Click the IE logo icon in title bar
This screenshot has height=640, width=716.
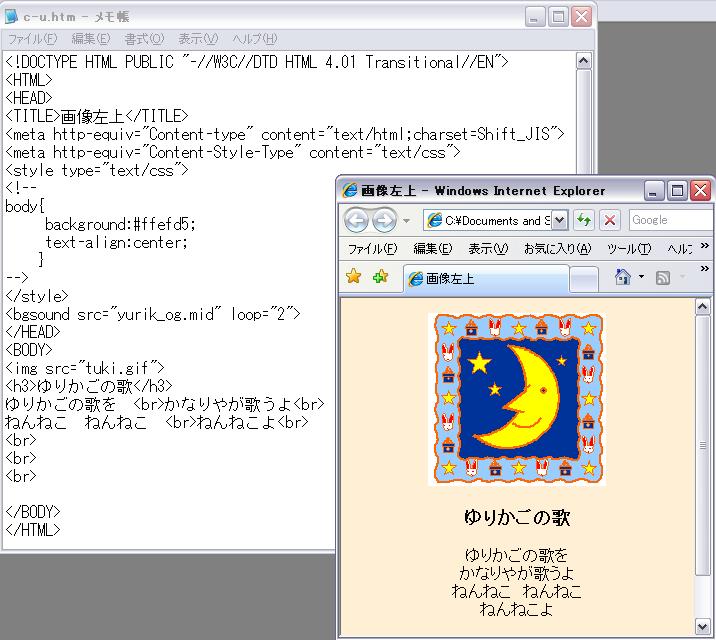(350, 190)
